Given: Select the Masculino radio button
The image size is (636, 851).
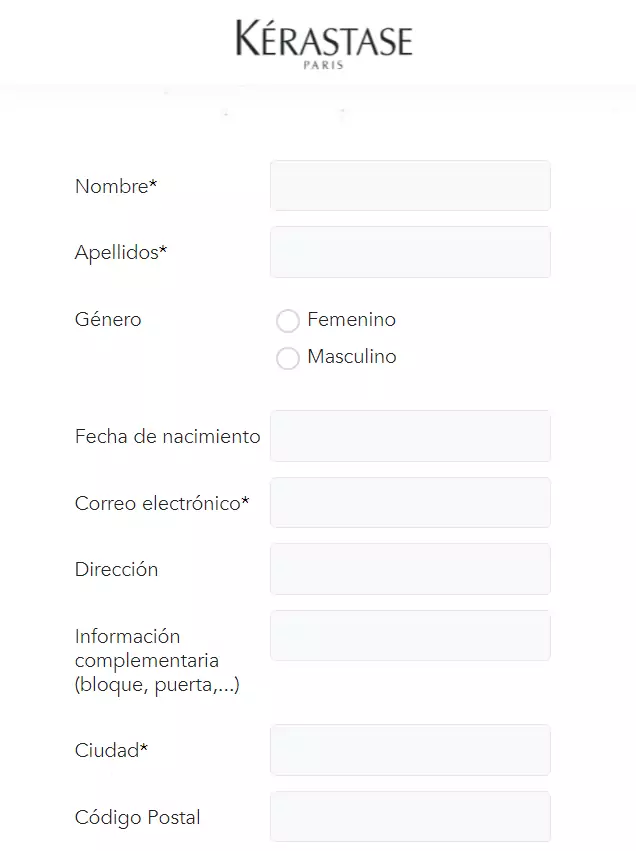Looking at the screenshot, I should click(288, 358).
